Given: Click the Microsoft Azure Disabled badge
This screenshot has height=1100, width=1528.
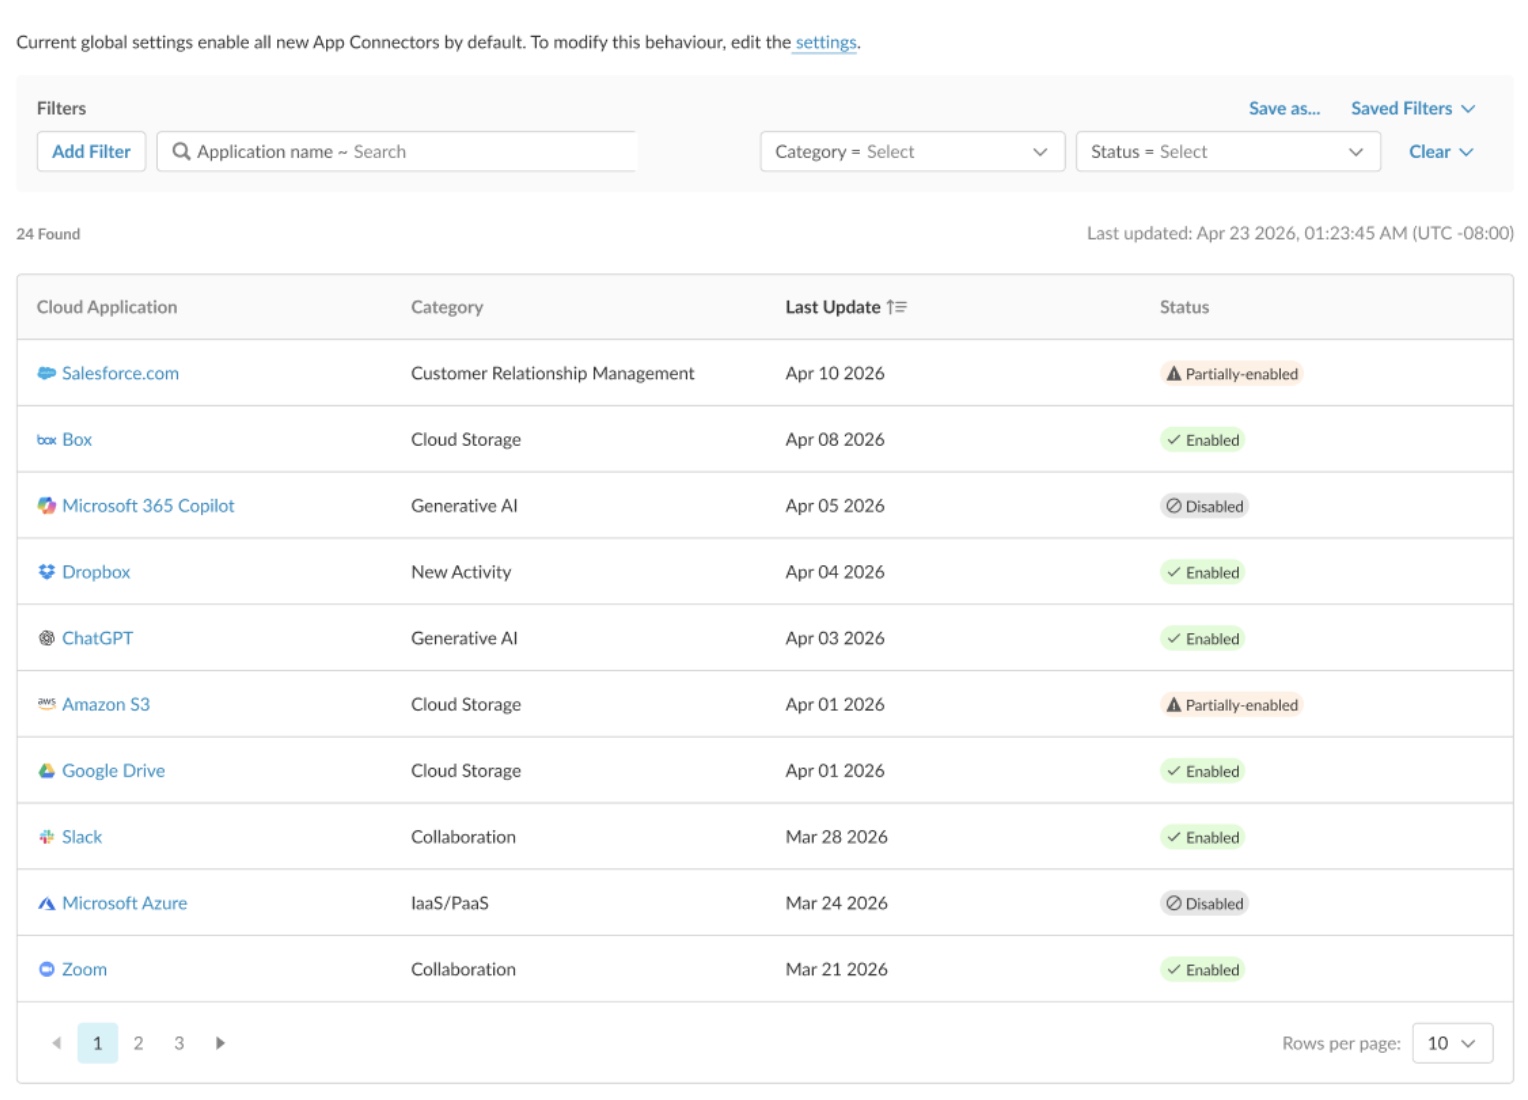Looking at the screenshot, I should [x=1204, y=903].
